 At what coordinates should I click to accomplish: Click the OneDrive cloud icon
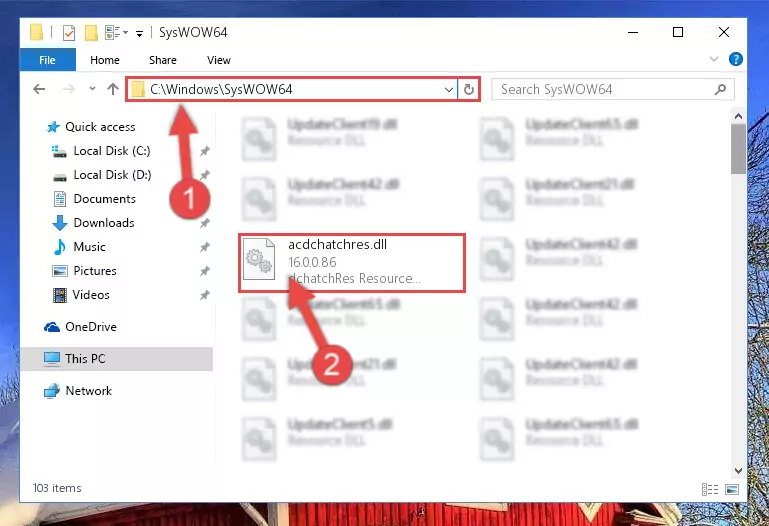coord(51,327)
